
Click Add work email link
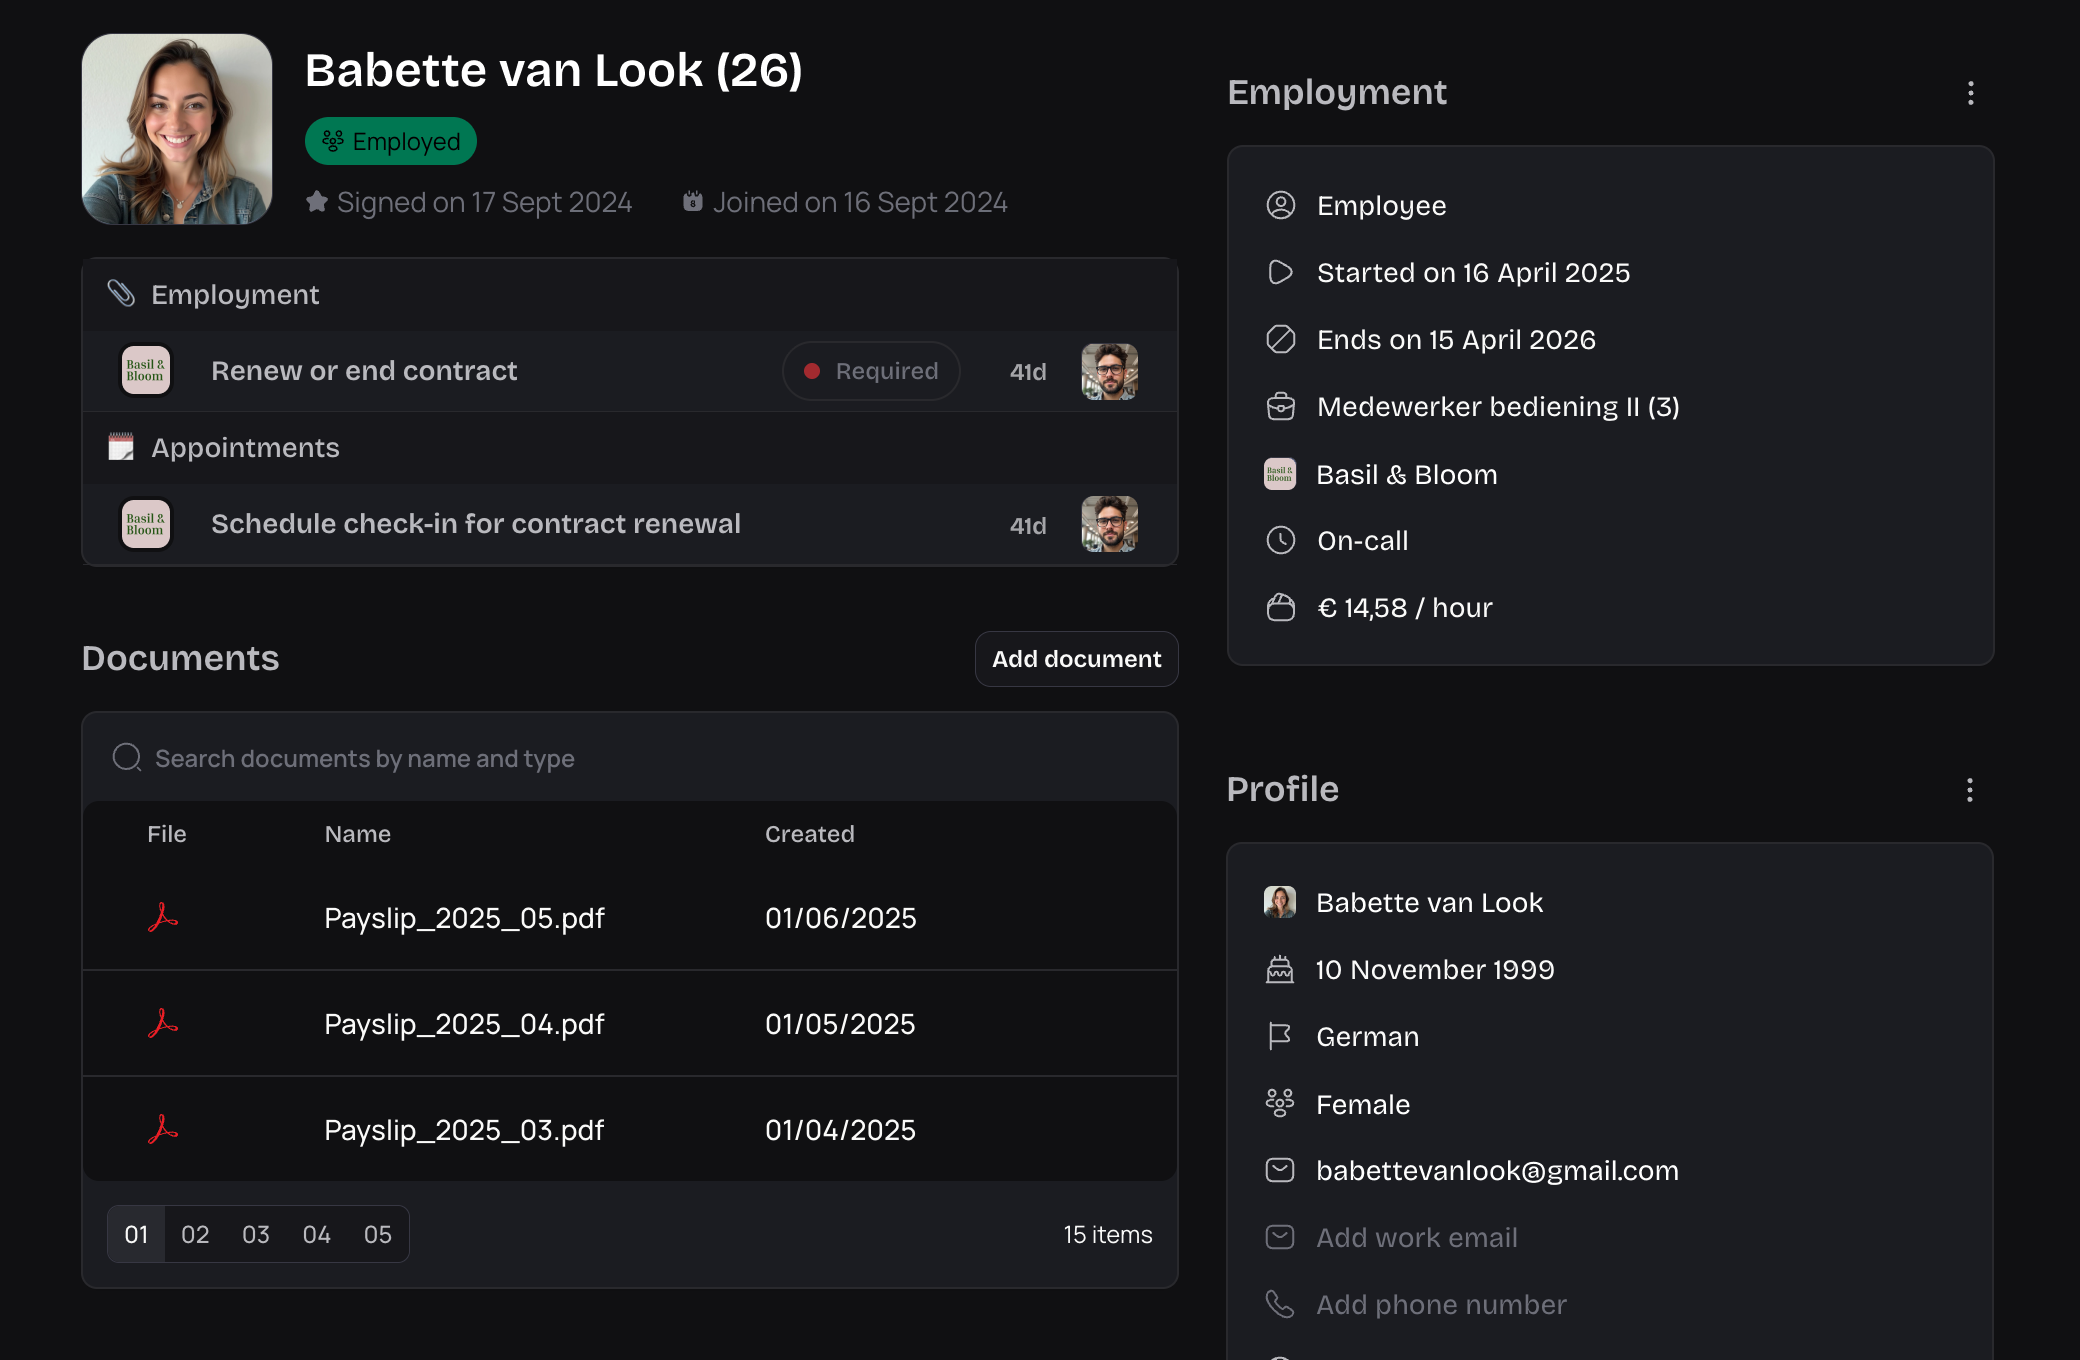1416,1237
